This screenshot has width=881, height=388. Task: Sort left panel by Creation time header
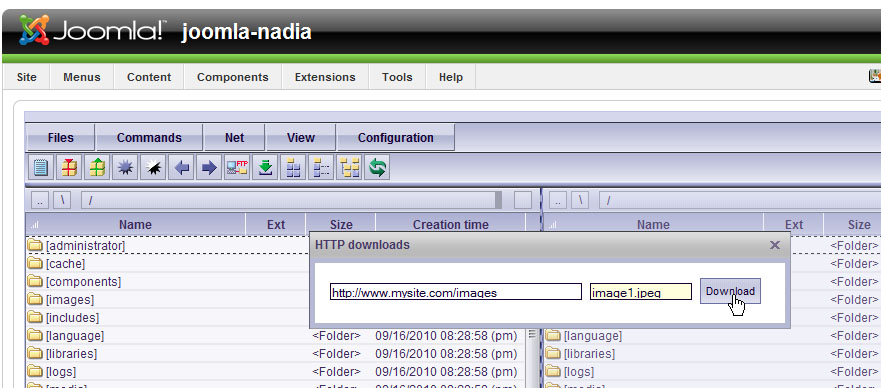click(451, 225)
